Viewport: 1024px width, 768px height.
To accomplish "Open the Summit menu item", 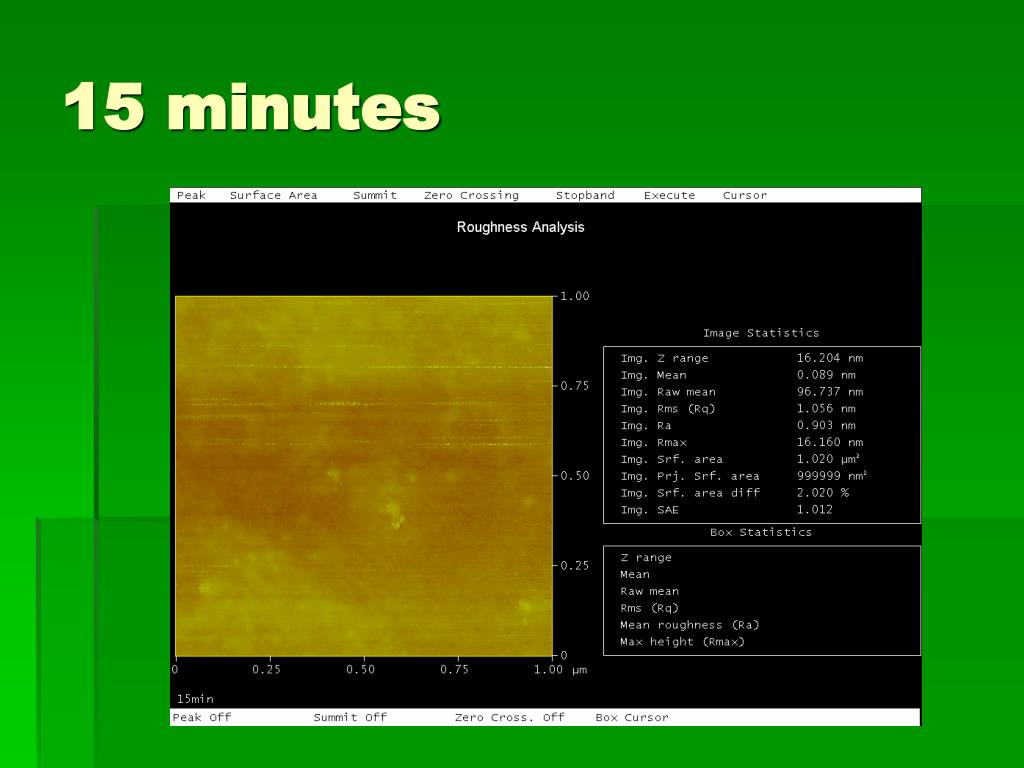I will [375, 195].
